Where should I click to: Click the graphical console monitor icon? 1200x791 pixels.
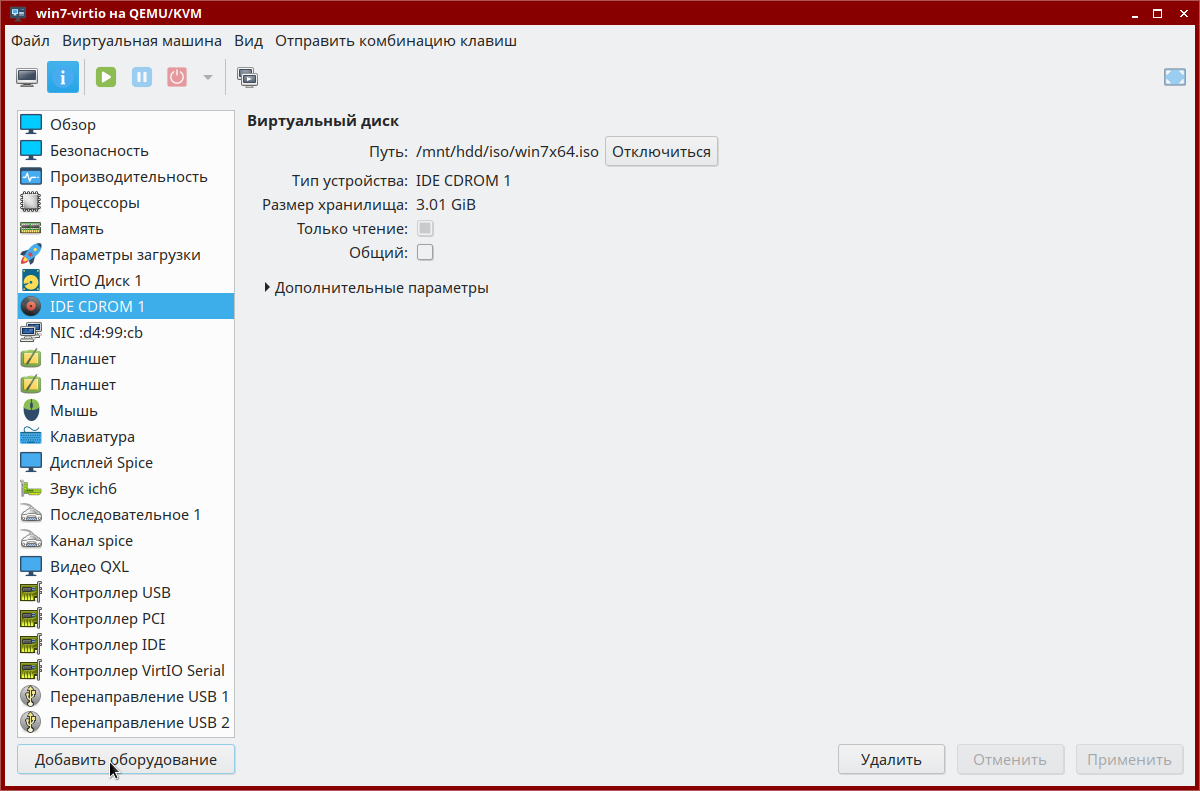coord(27,77)
